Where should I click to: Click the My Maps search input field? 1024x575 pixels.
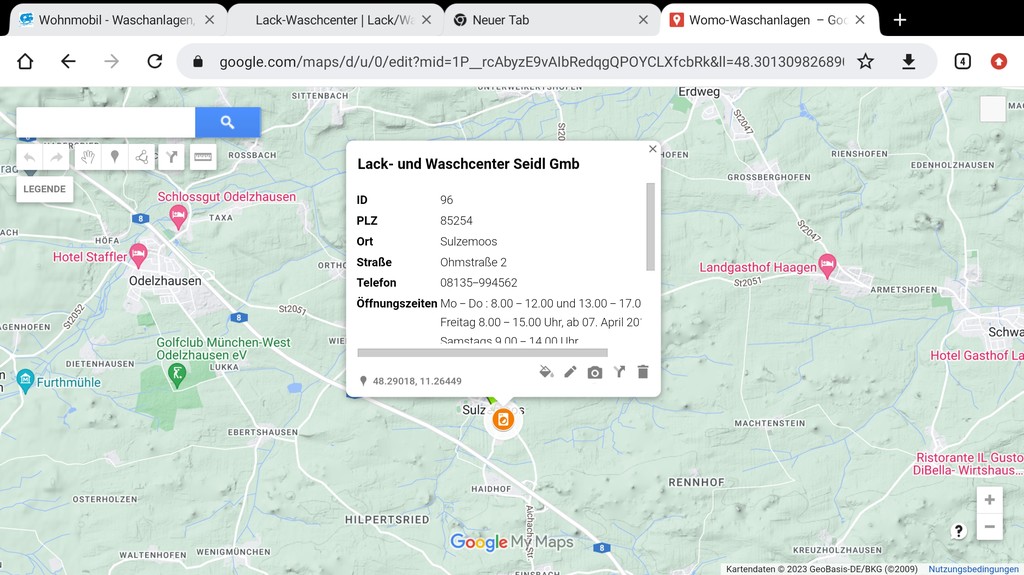106,122
